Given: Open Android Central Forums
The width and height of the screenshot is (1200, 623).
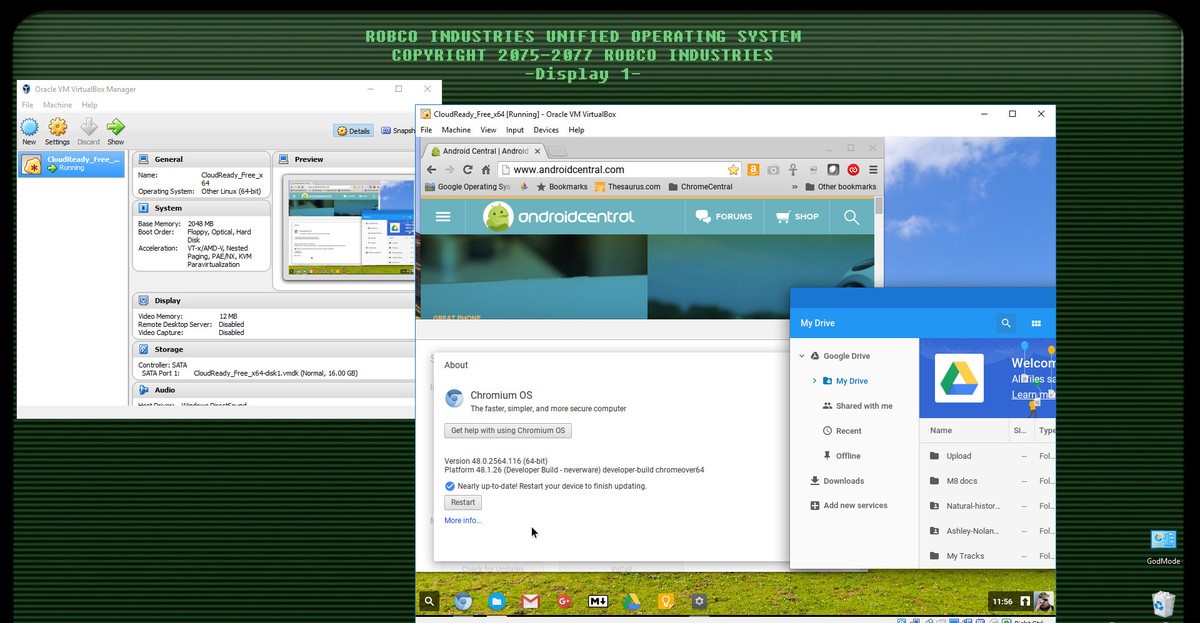Looking at the screenshot, I should coord(724,216).
